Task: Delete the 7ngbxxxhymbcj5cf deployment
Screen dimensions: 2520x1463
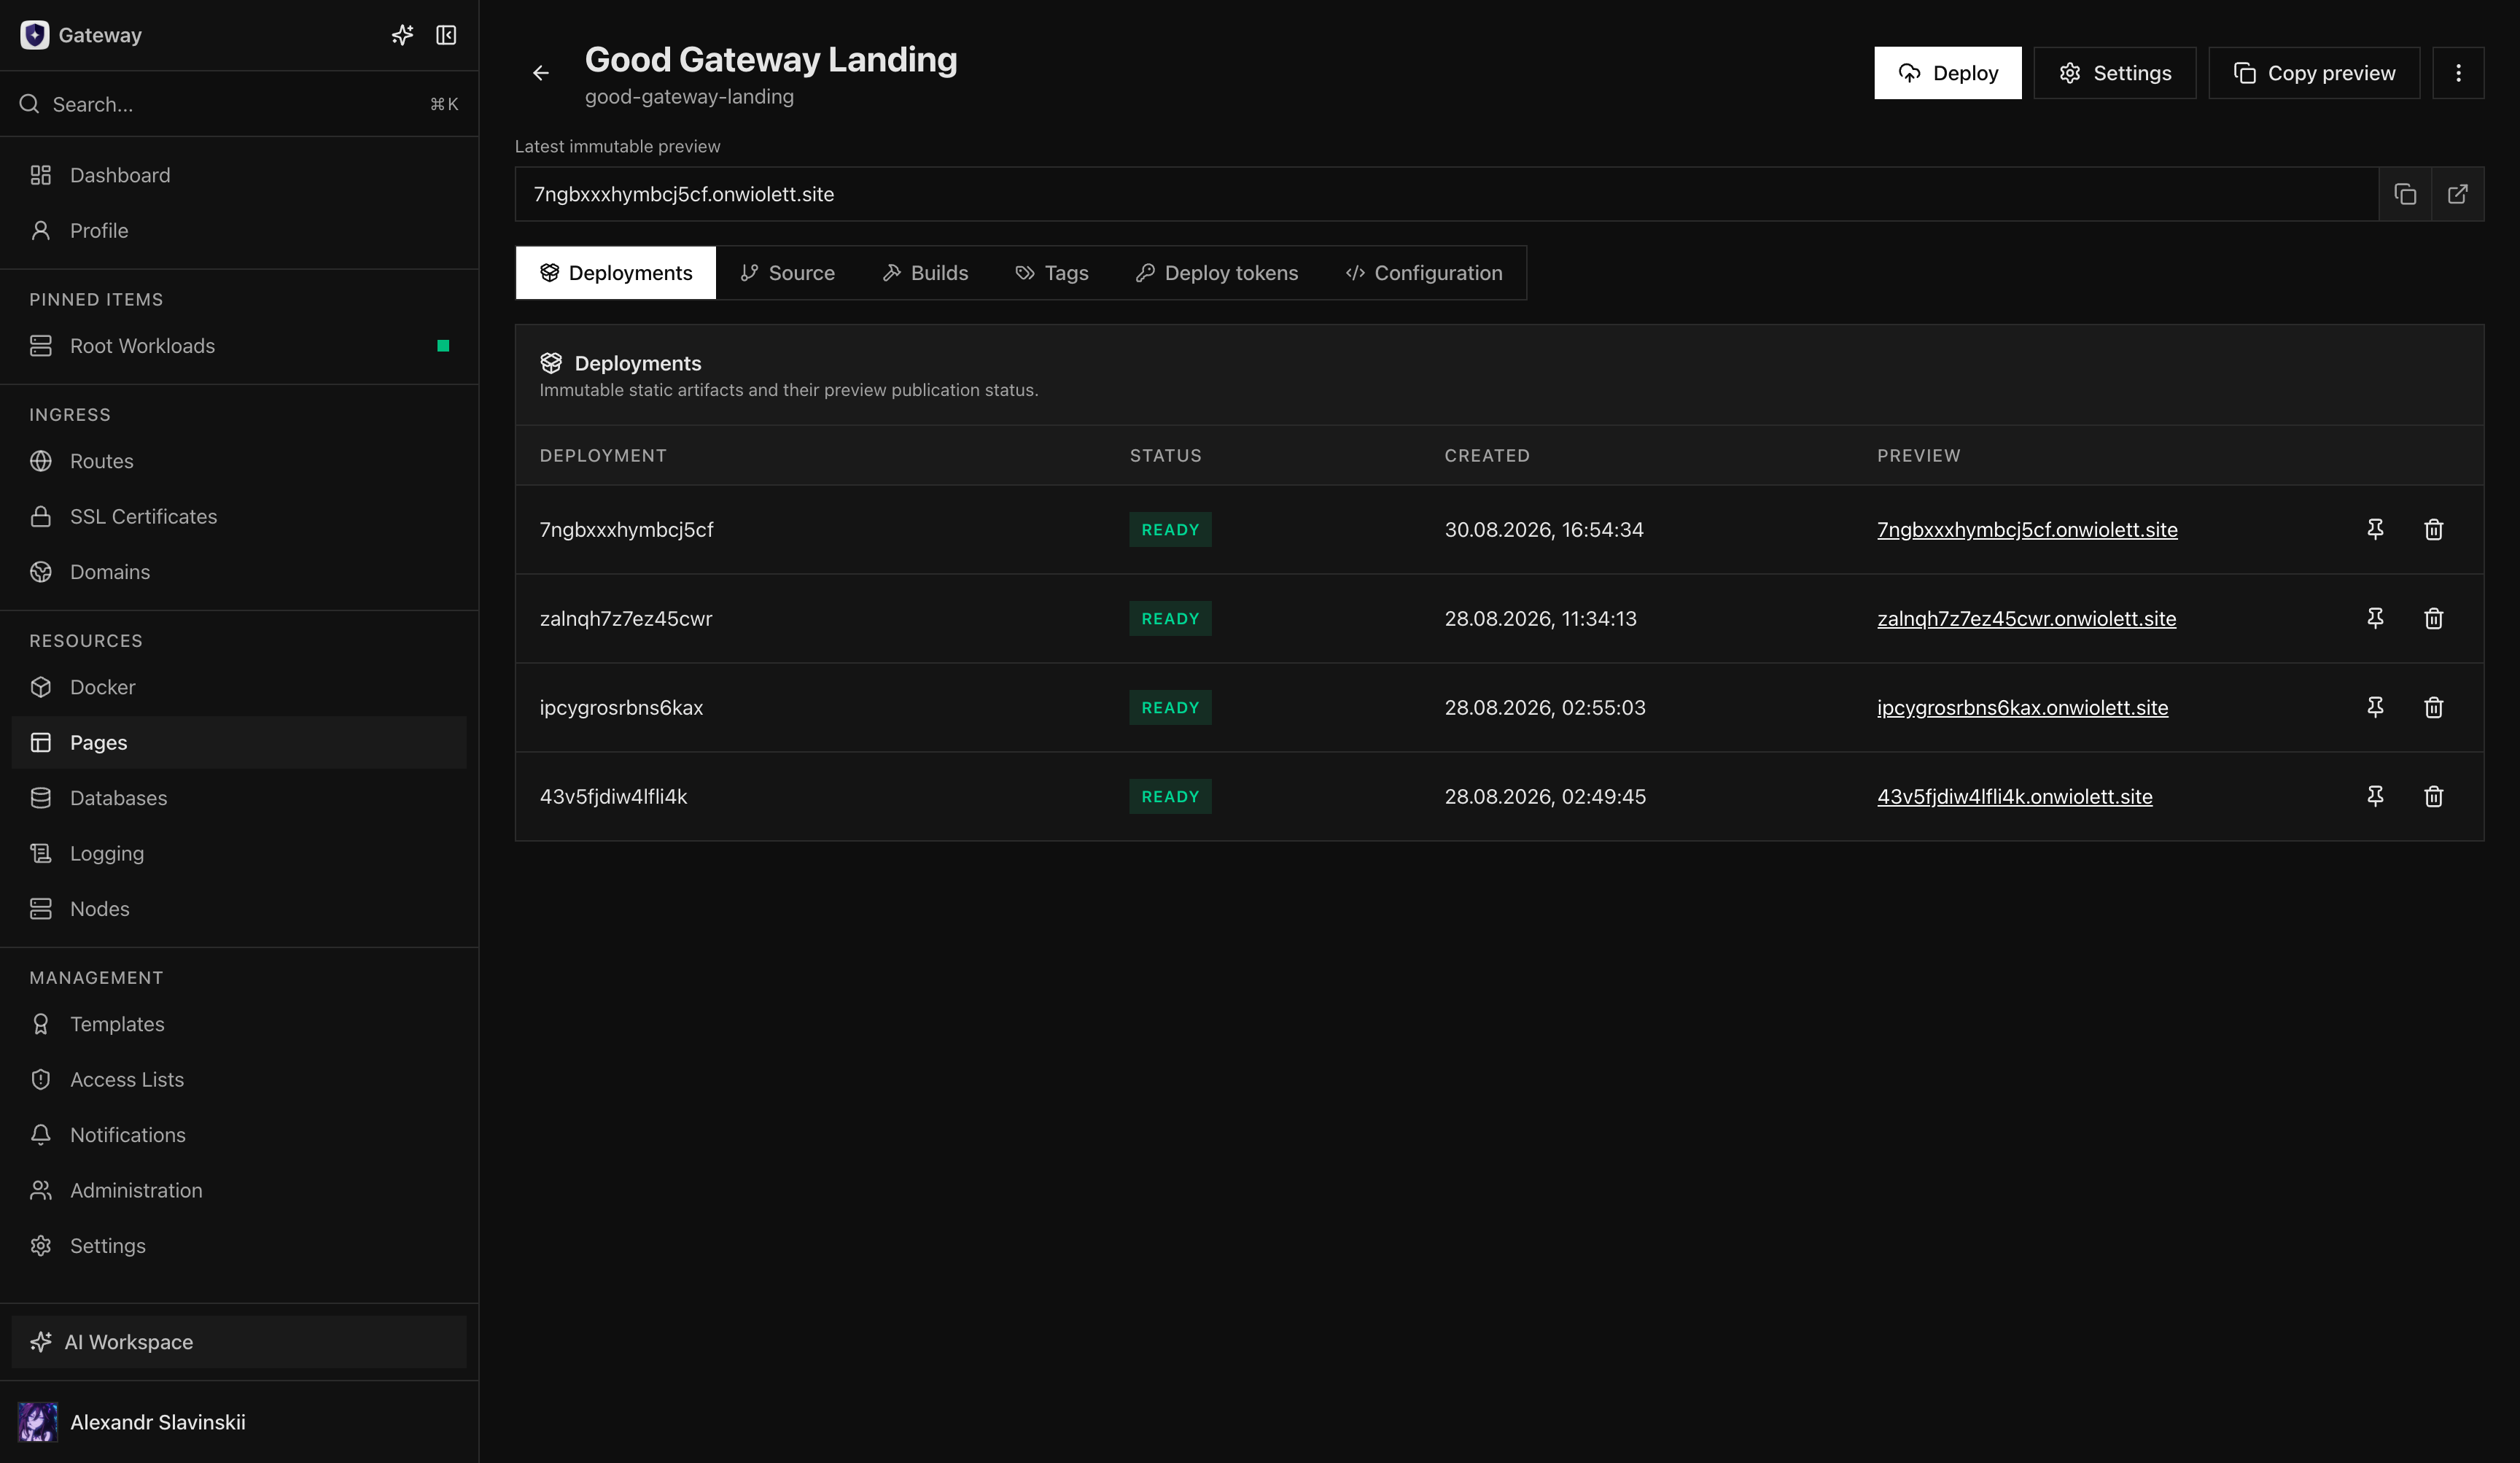Action: 2434,529
